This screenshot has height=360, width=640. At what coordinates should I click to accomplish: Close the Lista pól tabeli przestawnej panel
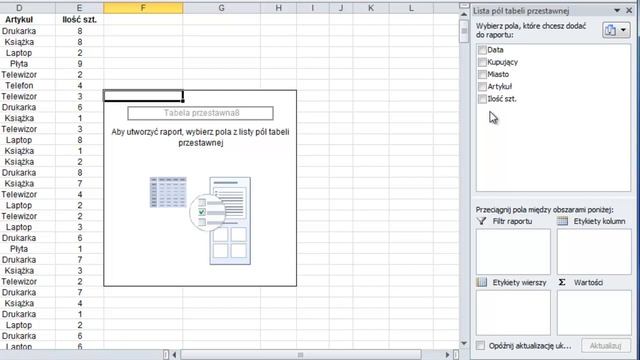(x=629, y=11)
